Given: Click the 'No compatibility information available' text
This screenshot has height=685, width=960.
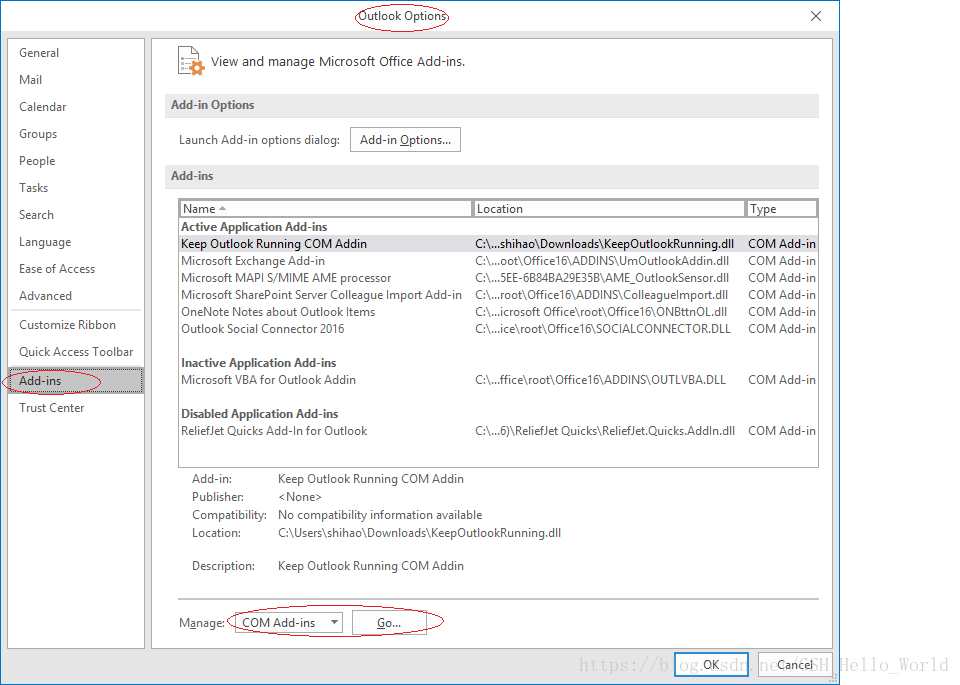Looking at the screenshot, I should 380,515.
